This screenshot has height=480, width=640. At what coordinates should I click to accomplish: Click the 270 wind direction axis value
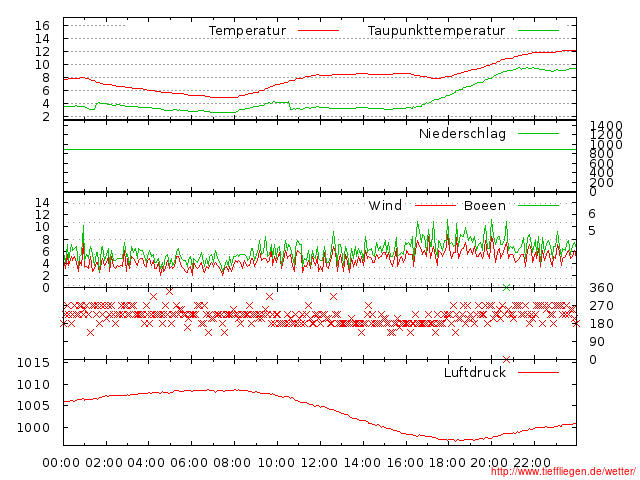[601, 306]
